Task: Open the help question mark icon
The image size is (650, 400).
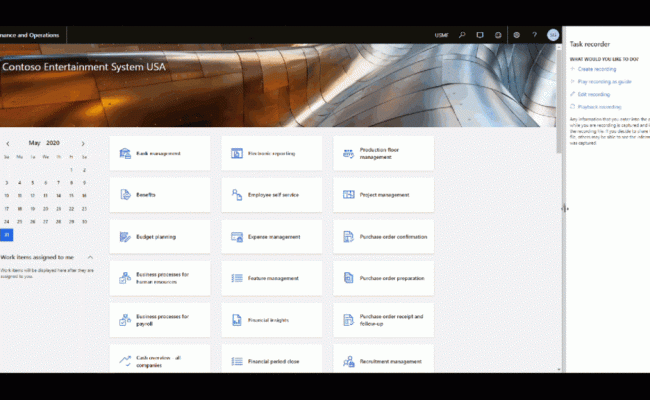Action: tap(534, 35)
